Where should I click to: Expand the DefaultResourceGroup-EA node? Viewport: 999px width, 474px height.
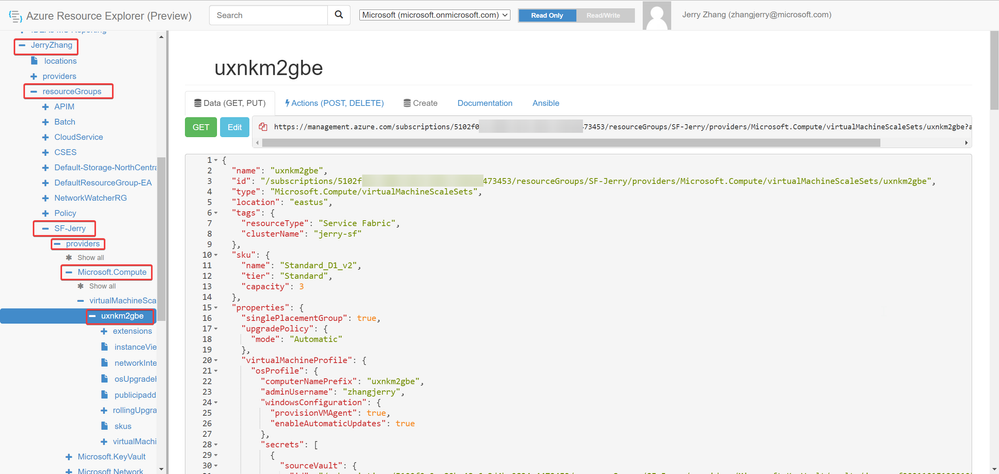45,183
